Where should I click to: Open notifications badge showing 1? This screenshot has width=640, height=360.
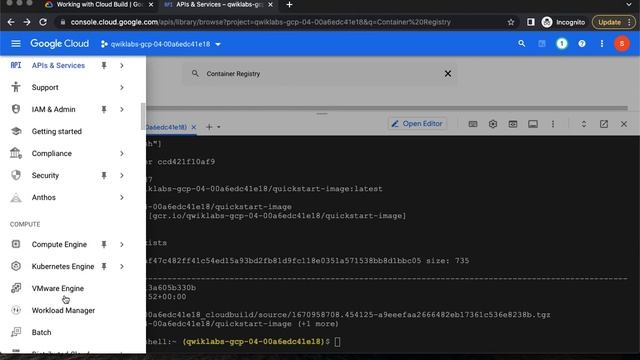coord(562,44)
